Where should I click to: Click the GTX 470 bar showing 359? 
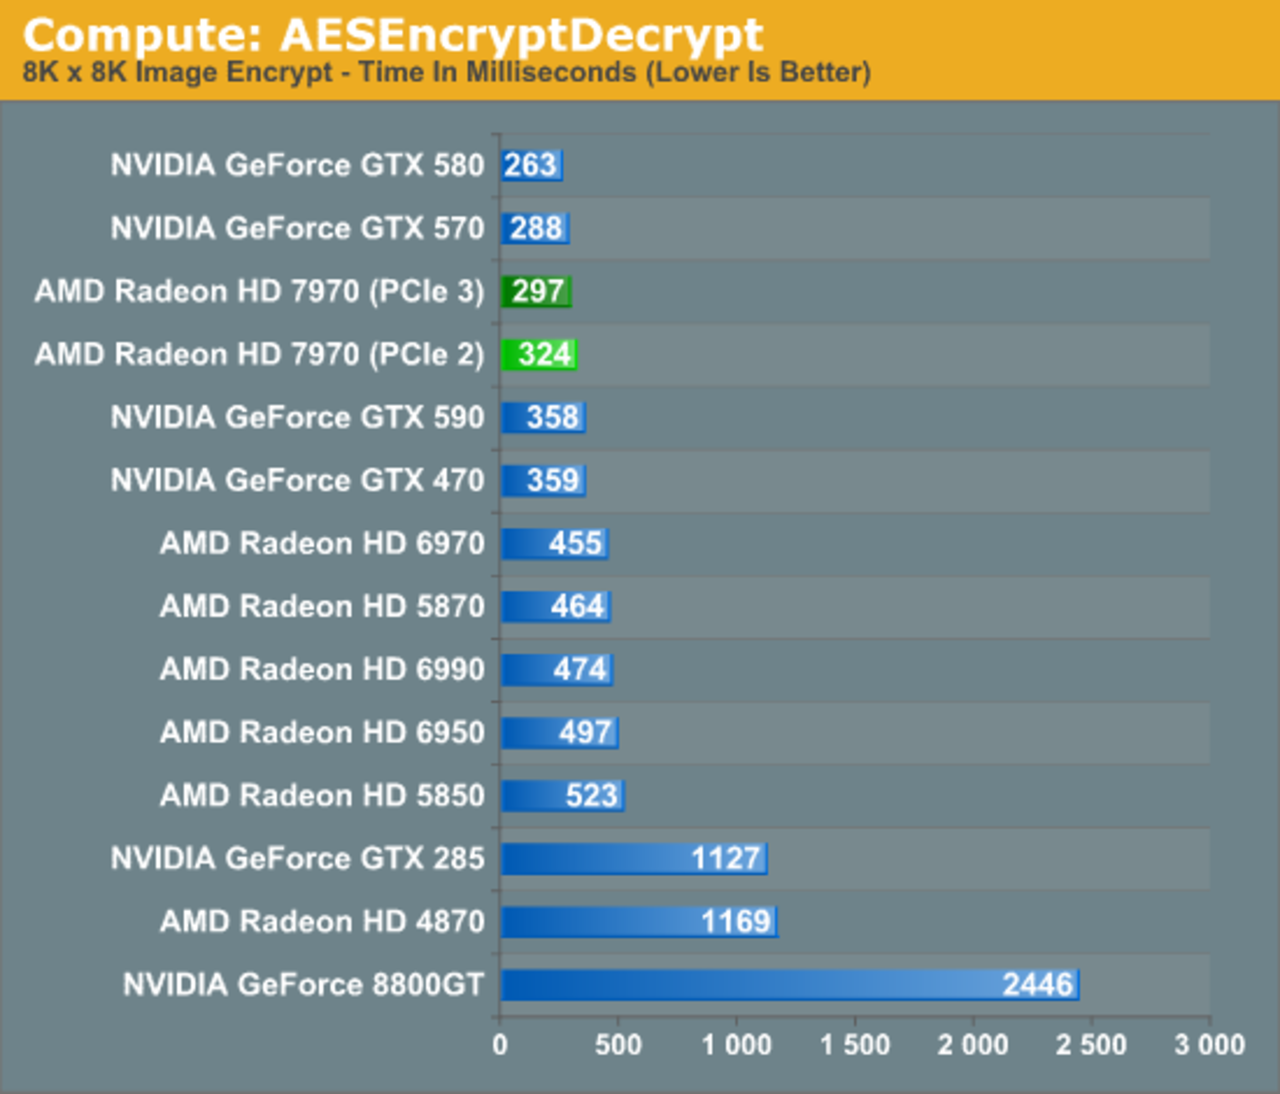pyautogui.click(x=542, y=480)
